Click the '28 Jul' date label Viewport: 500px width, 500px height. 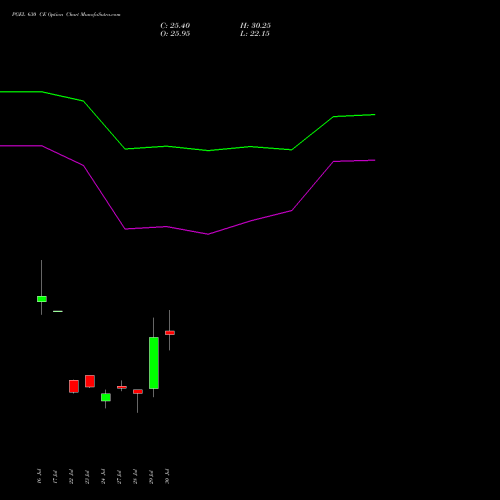[135, 476]
